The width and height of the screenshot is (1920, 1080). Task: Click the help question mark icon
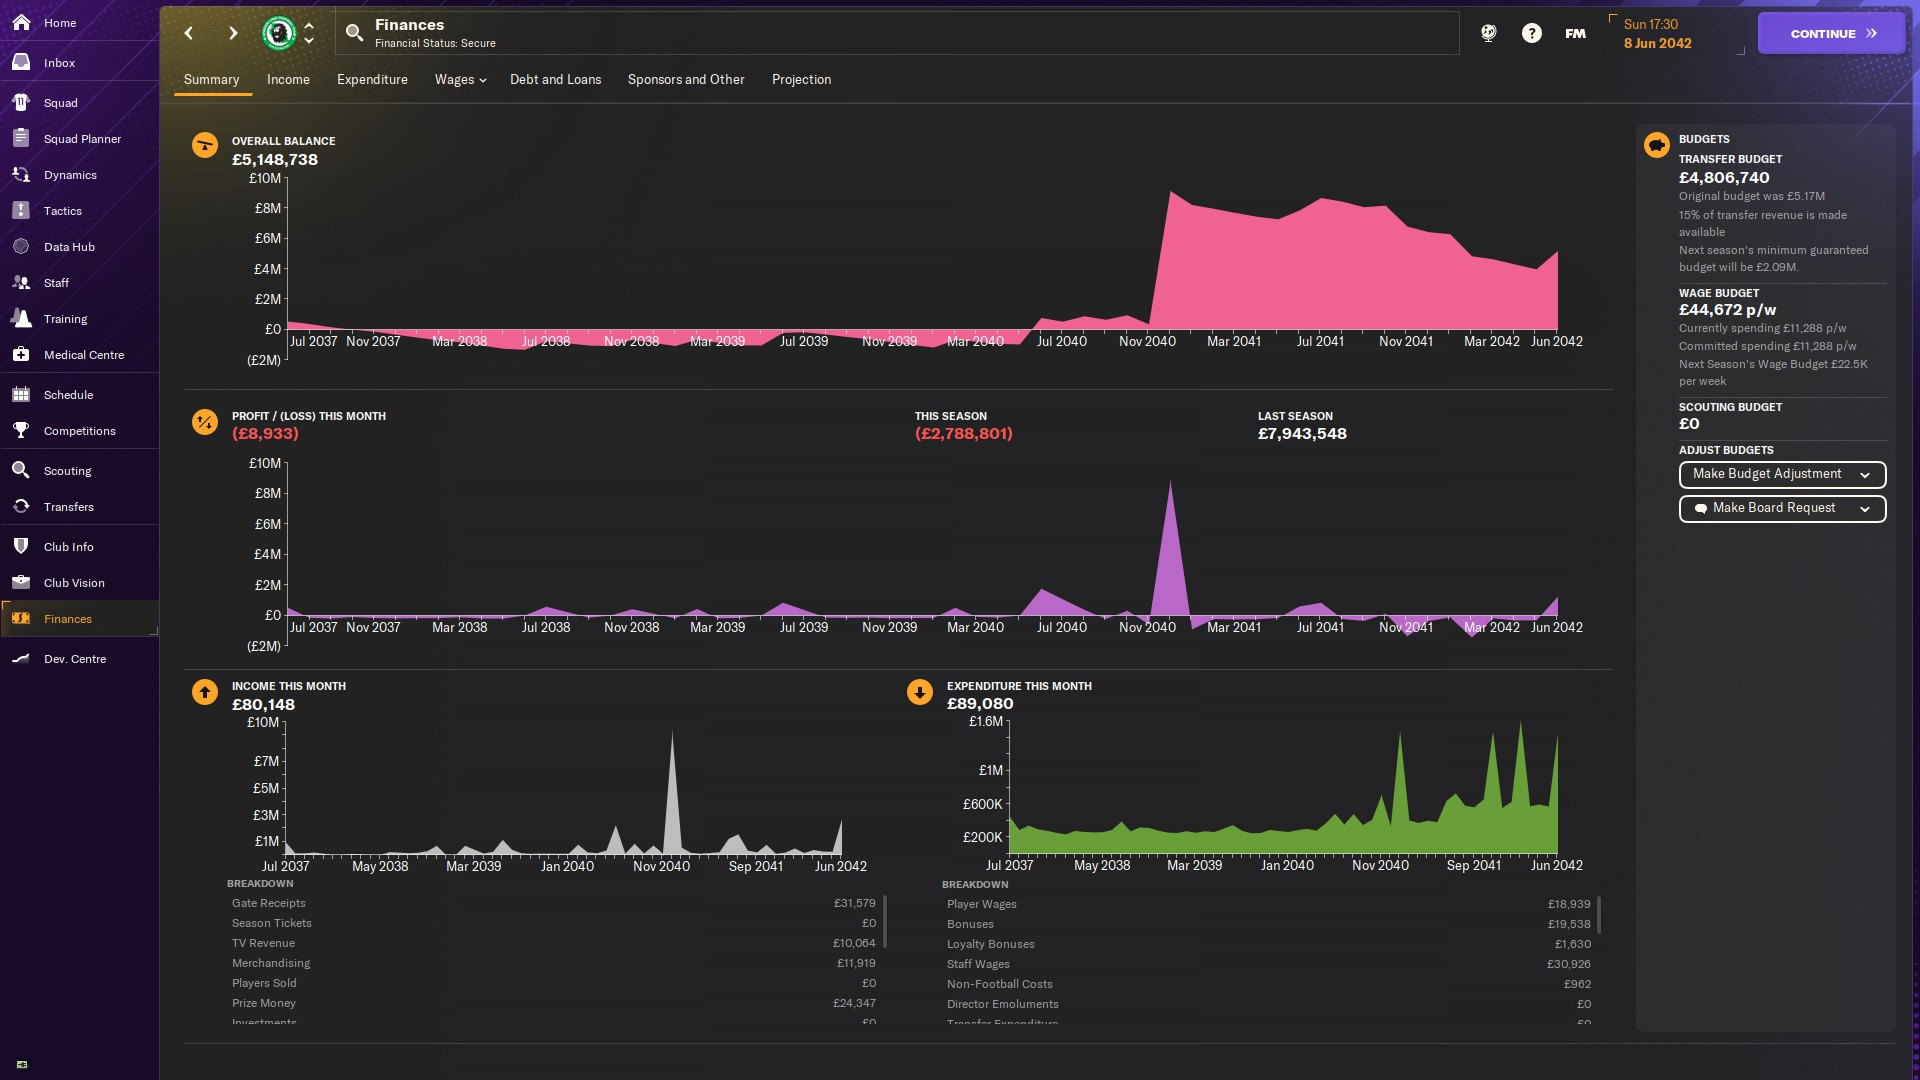point(1531,33)
